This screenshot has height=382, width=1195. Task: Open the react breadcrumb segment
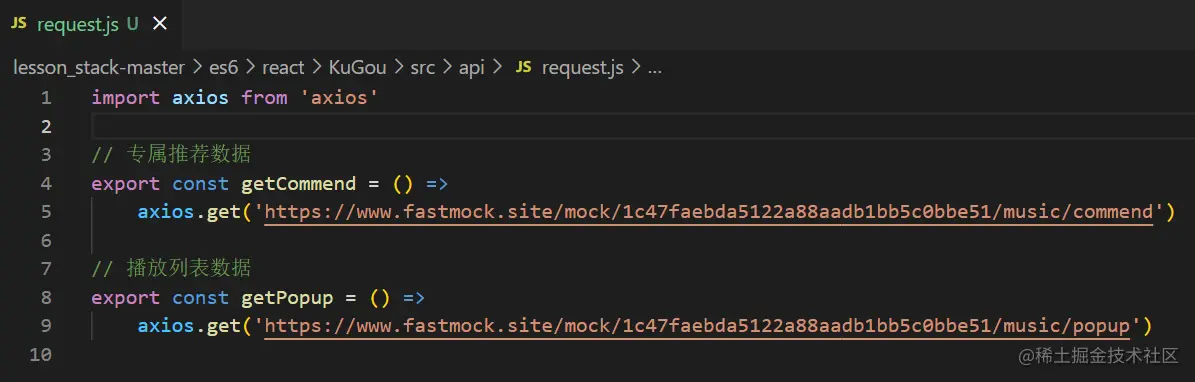284,67
